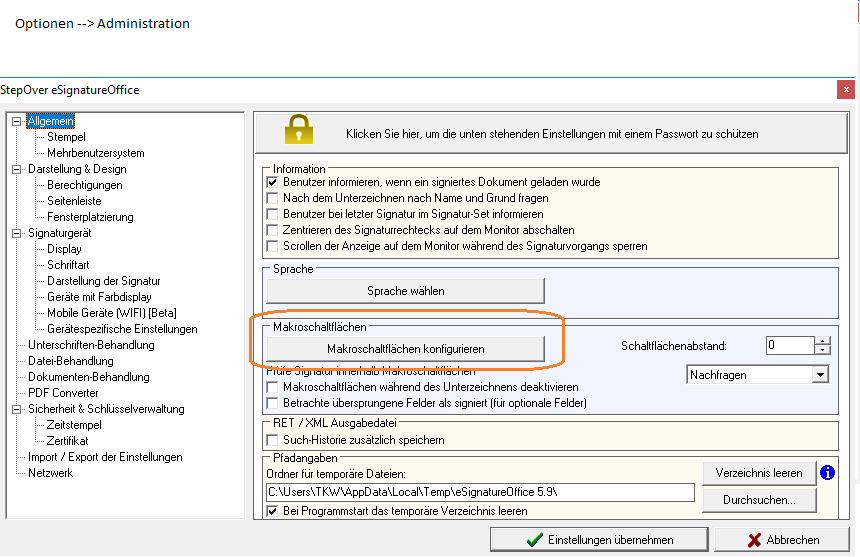
Task: Open Signaturgerät settings
Action: [59, 233]
